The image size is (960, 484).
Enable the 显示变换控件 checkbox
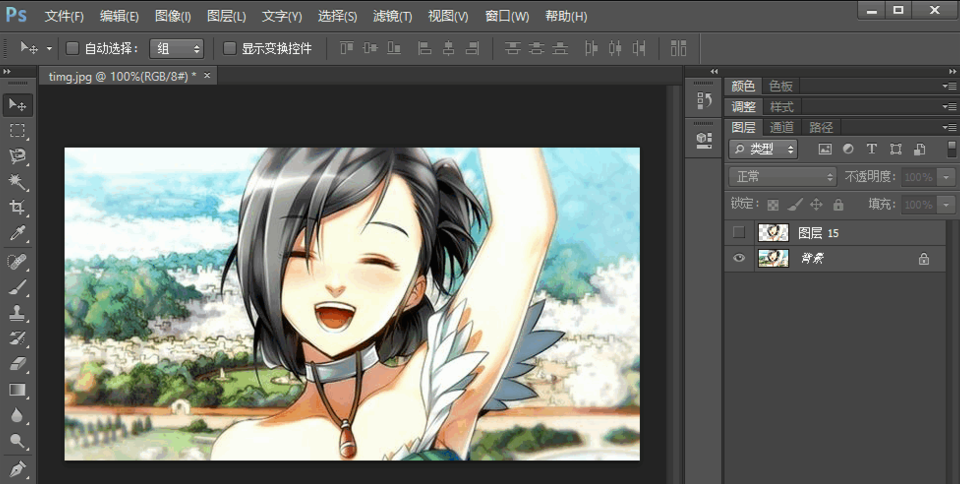point(229,48)
